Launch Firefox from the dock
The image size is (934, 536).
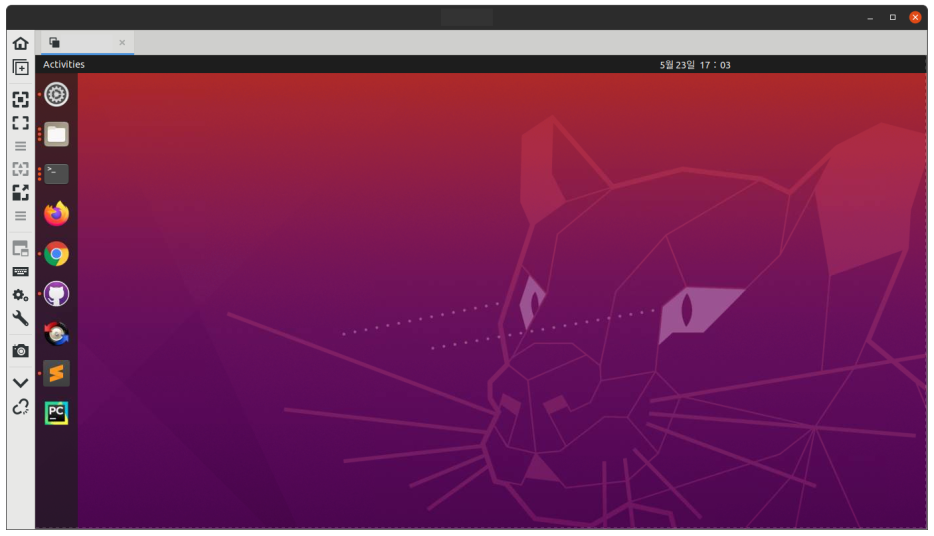point(57,214)
